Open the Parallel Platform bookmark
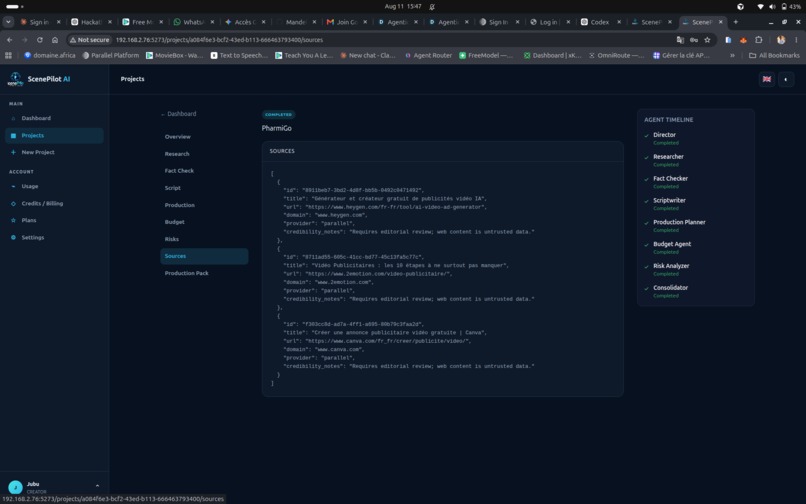The image size is (806, 504). [x=111, y=56]
